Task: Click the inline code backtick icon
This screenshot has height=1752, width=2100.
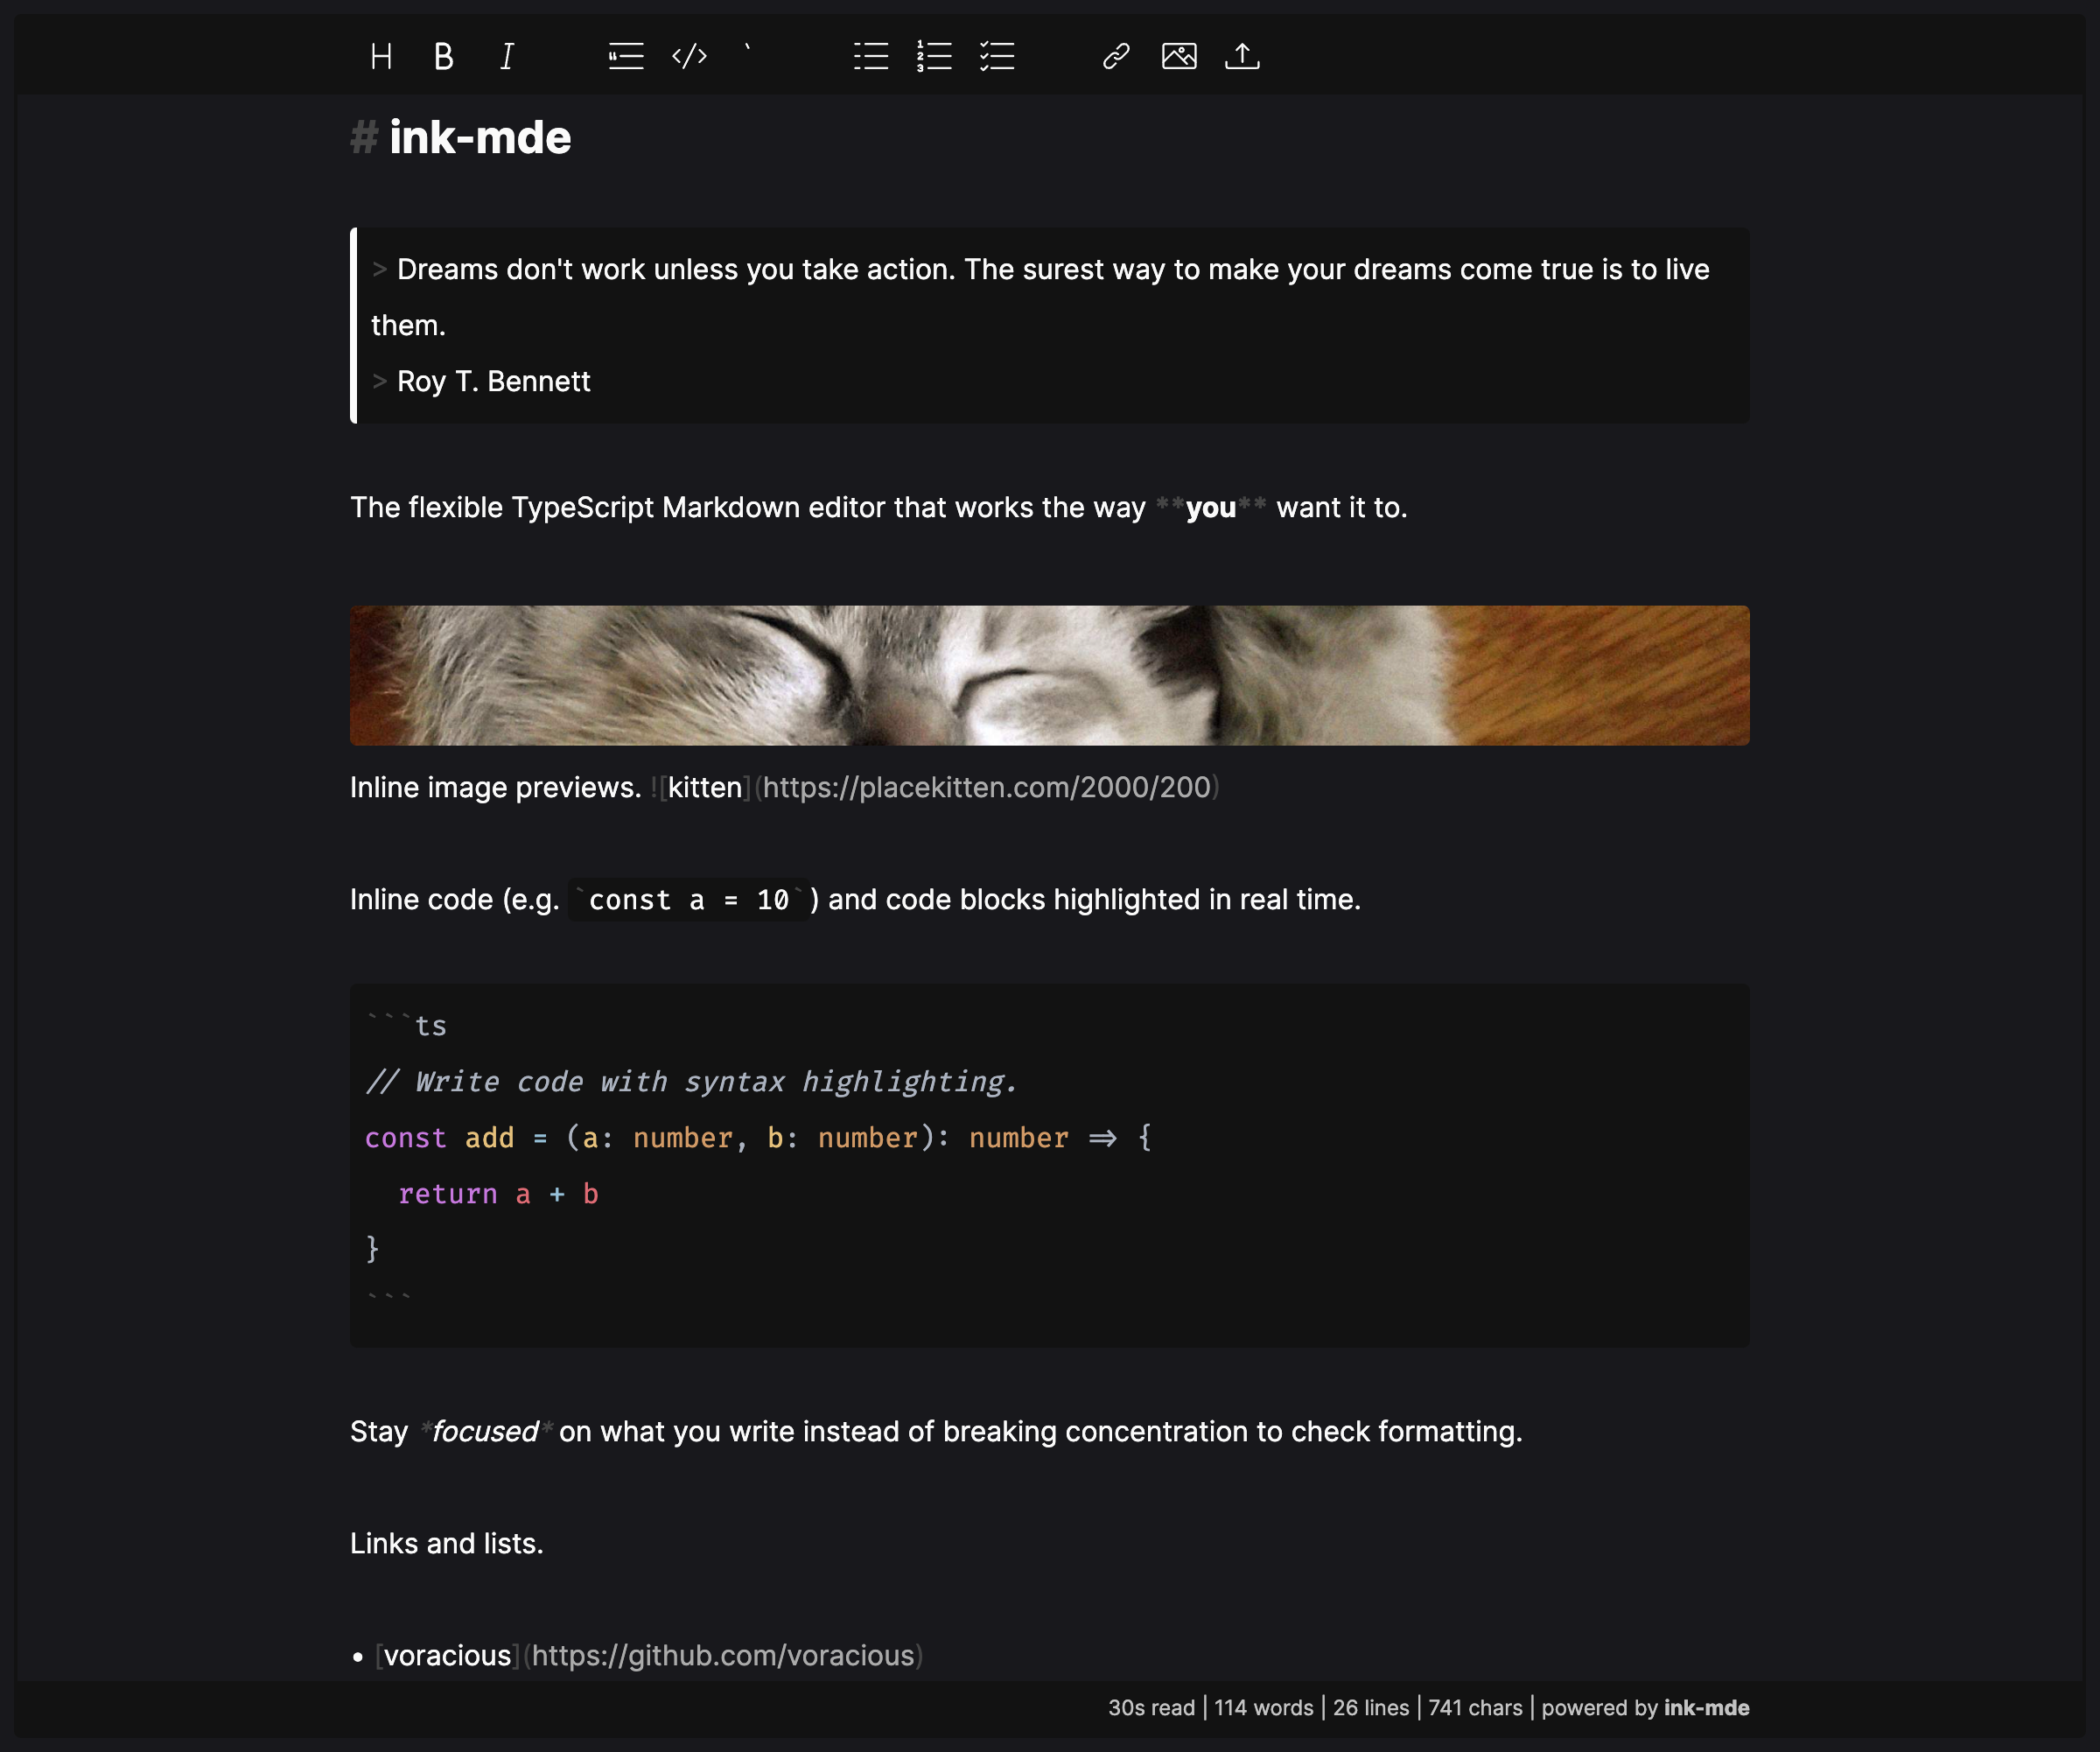Action: coord(748,52)
